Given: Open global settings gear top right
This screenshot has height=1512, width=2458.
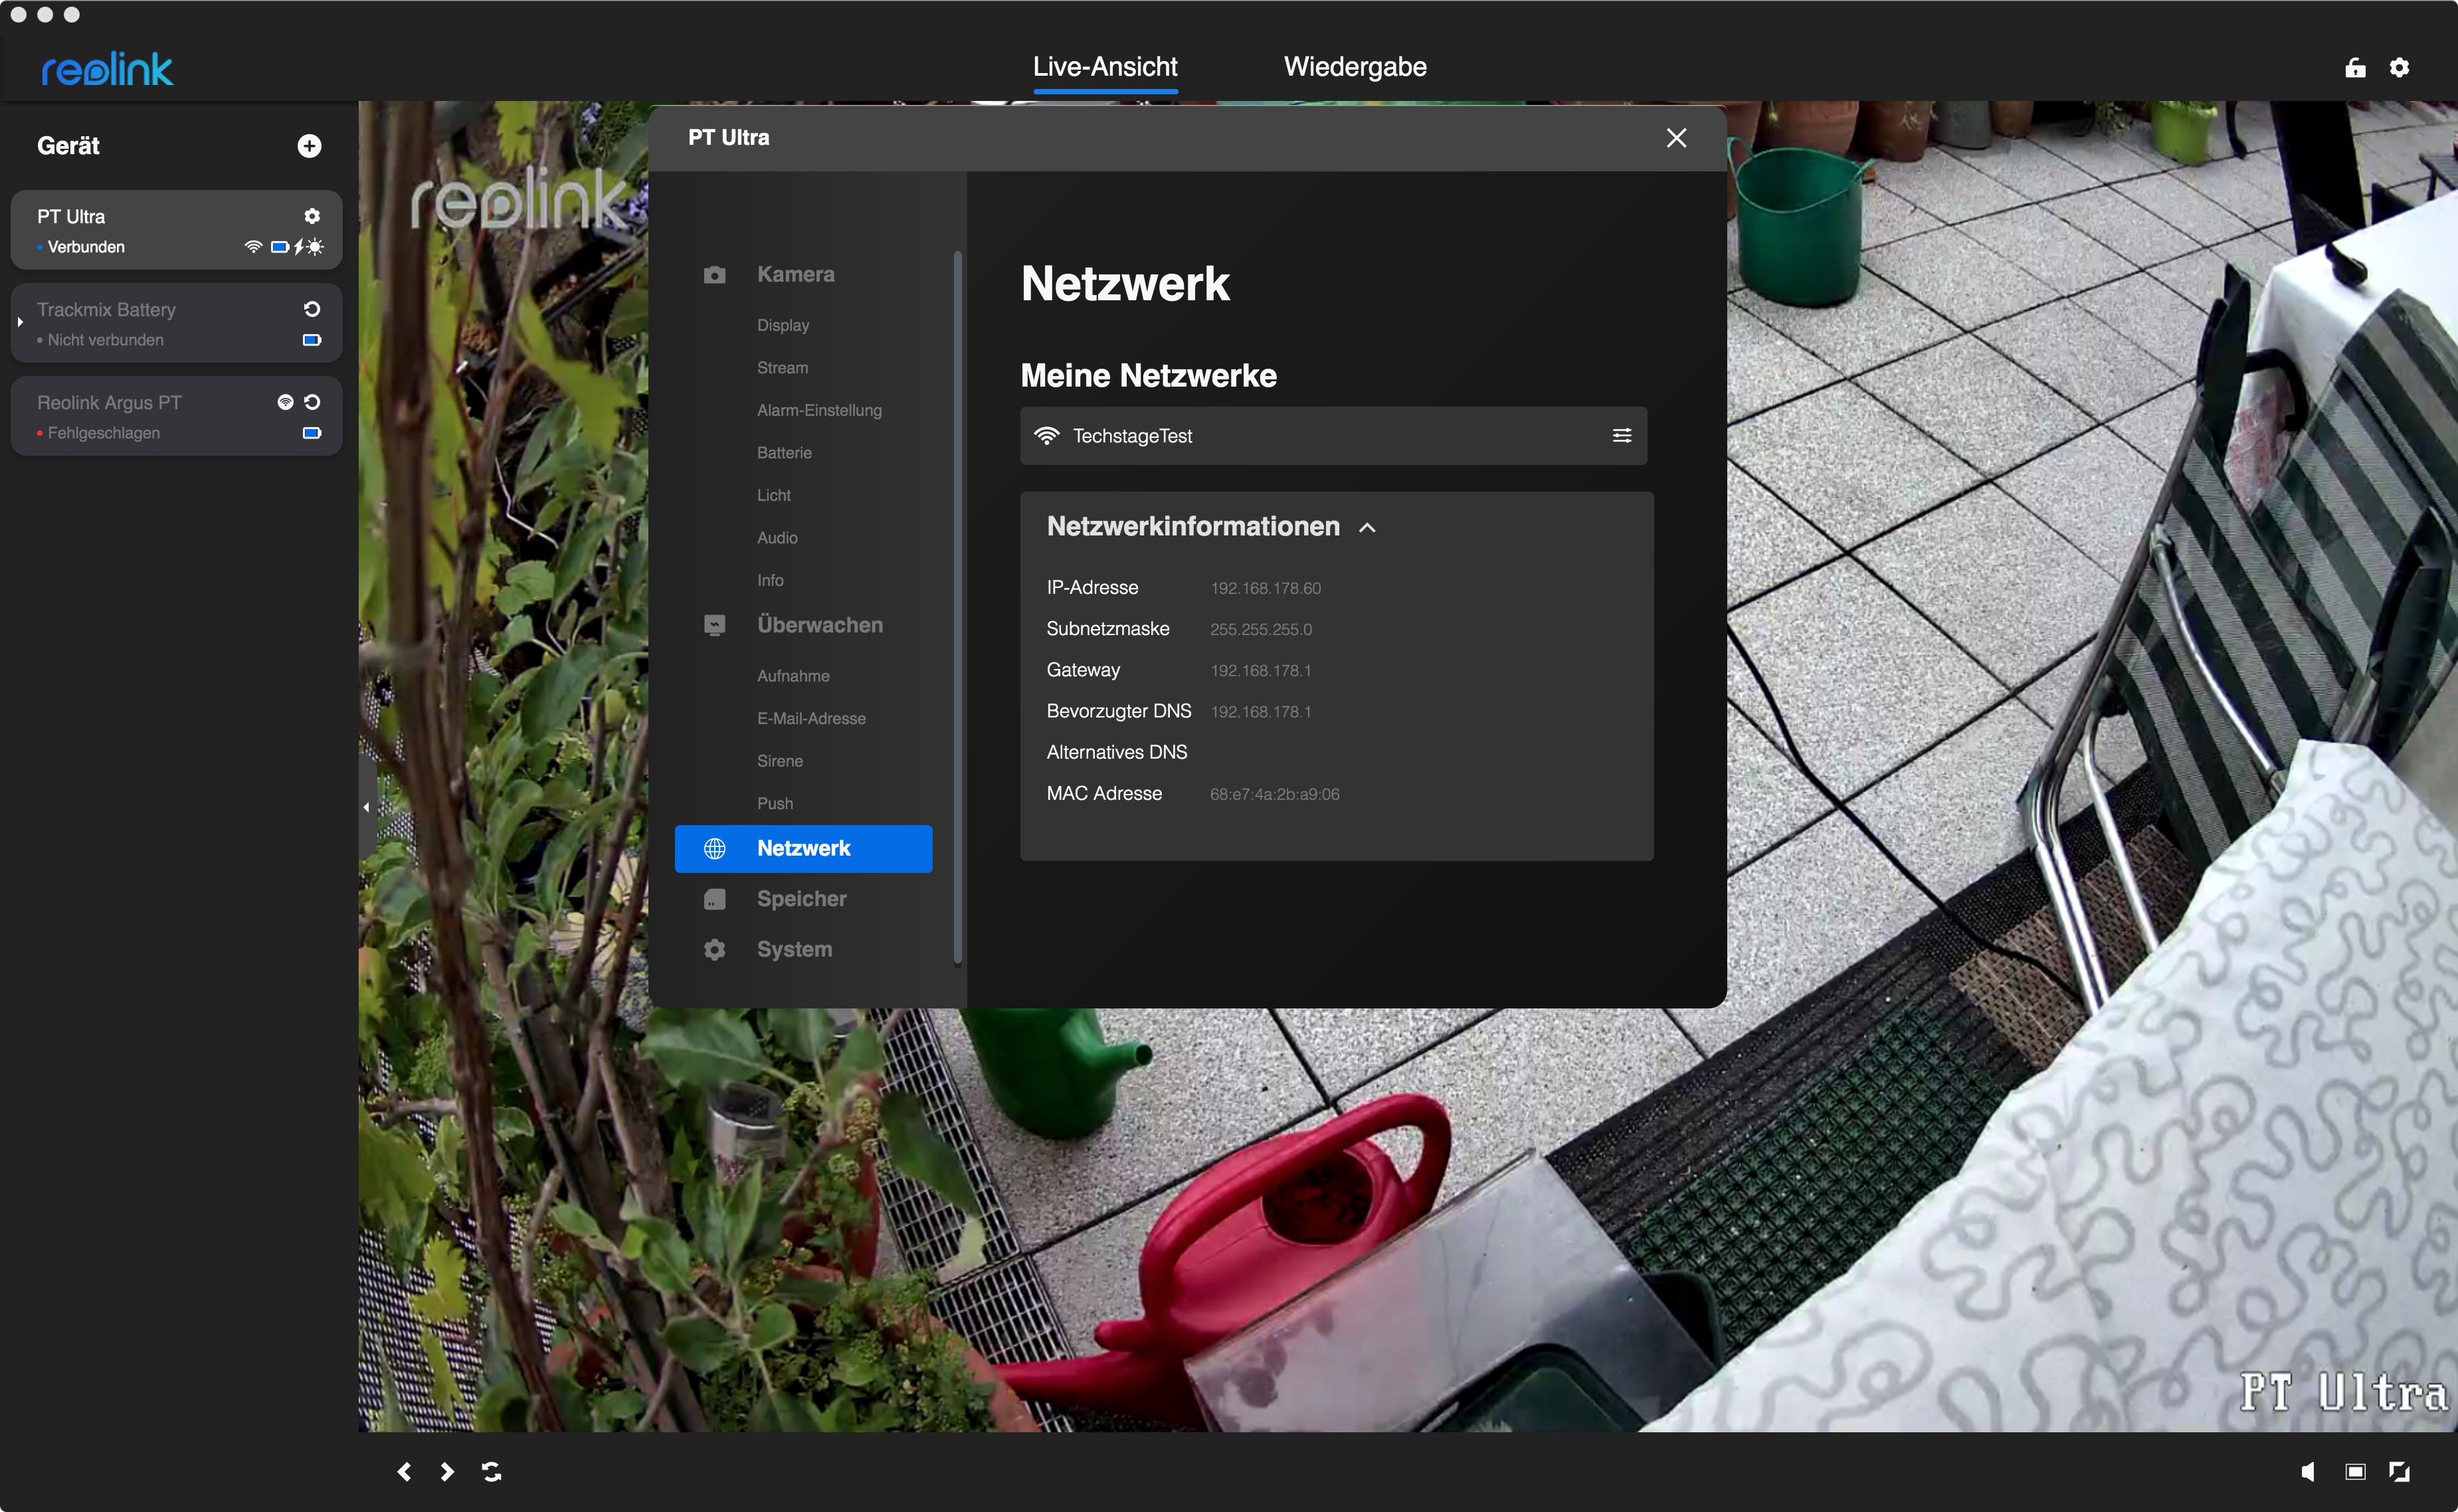Looking at the screenshot, I should 2399,67.
